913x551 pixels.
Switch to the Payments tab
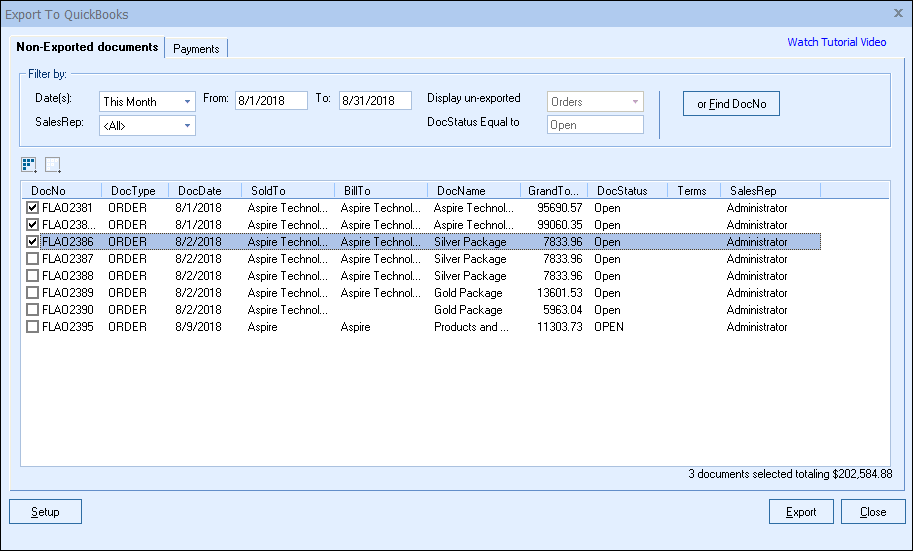tap(196, 48)
